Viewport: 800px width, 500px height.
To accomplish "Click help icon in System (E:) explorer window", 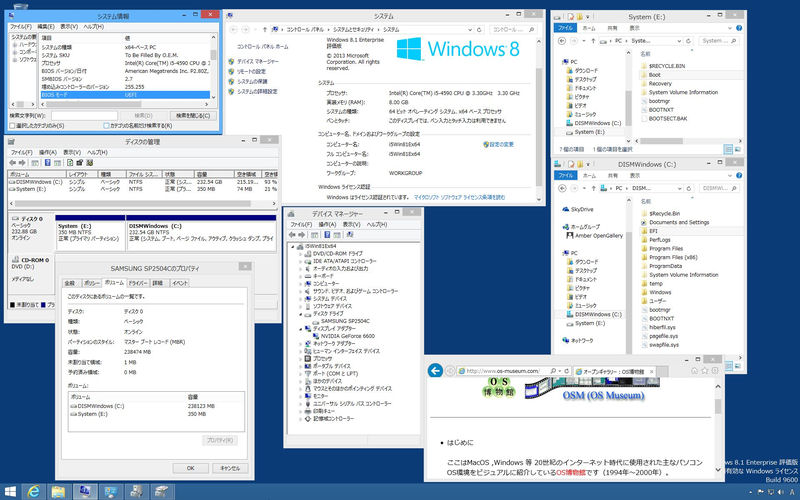I will coord(739,28).
